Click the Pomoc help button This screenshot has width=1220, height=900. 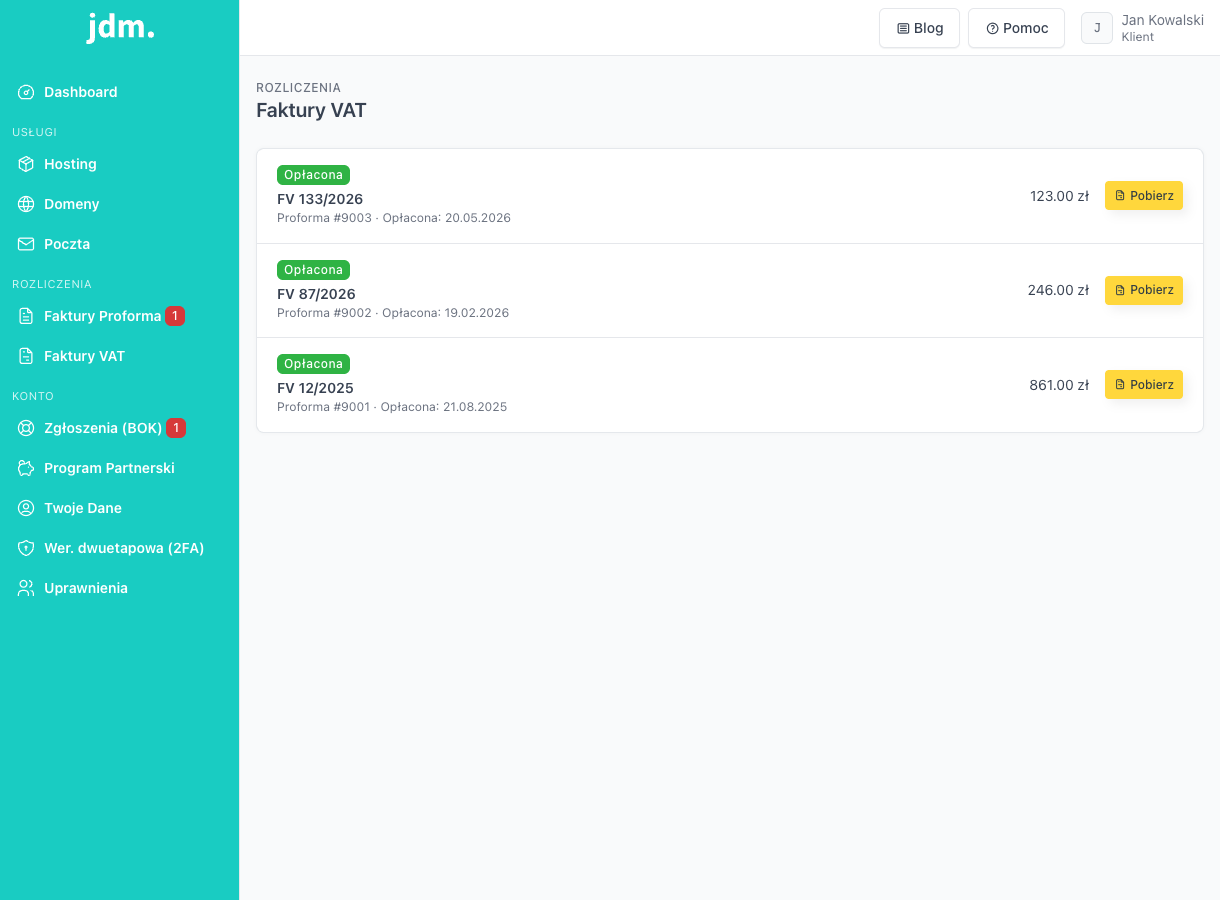[1016, 28]
